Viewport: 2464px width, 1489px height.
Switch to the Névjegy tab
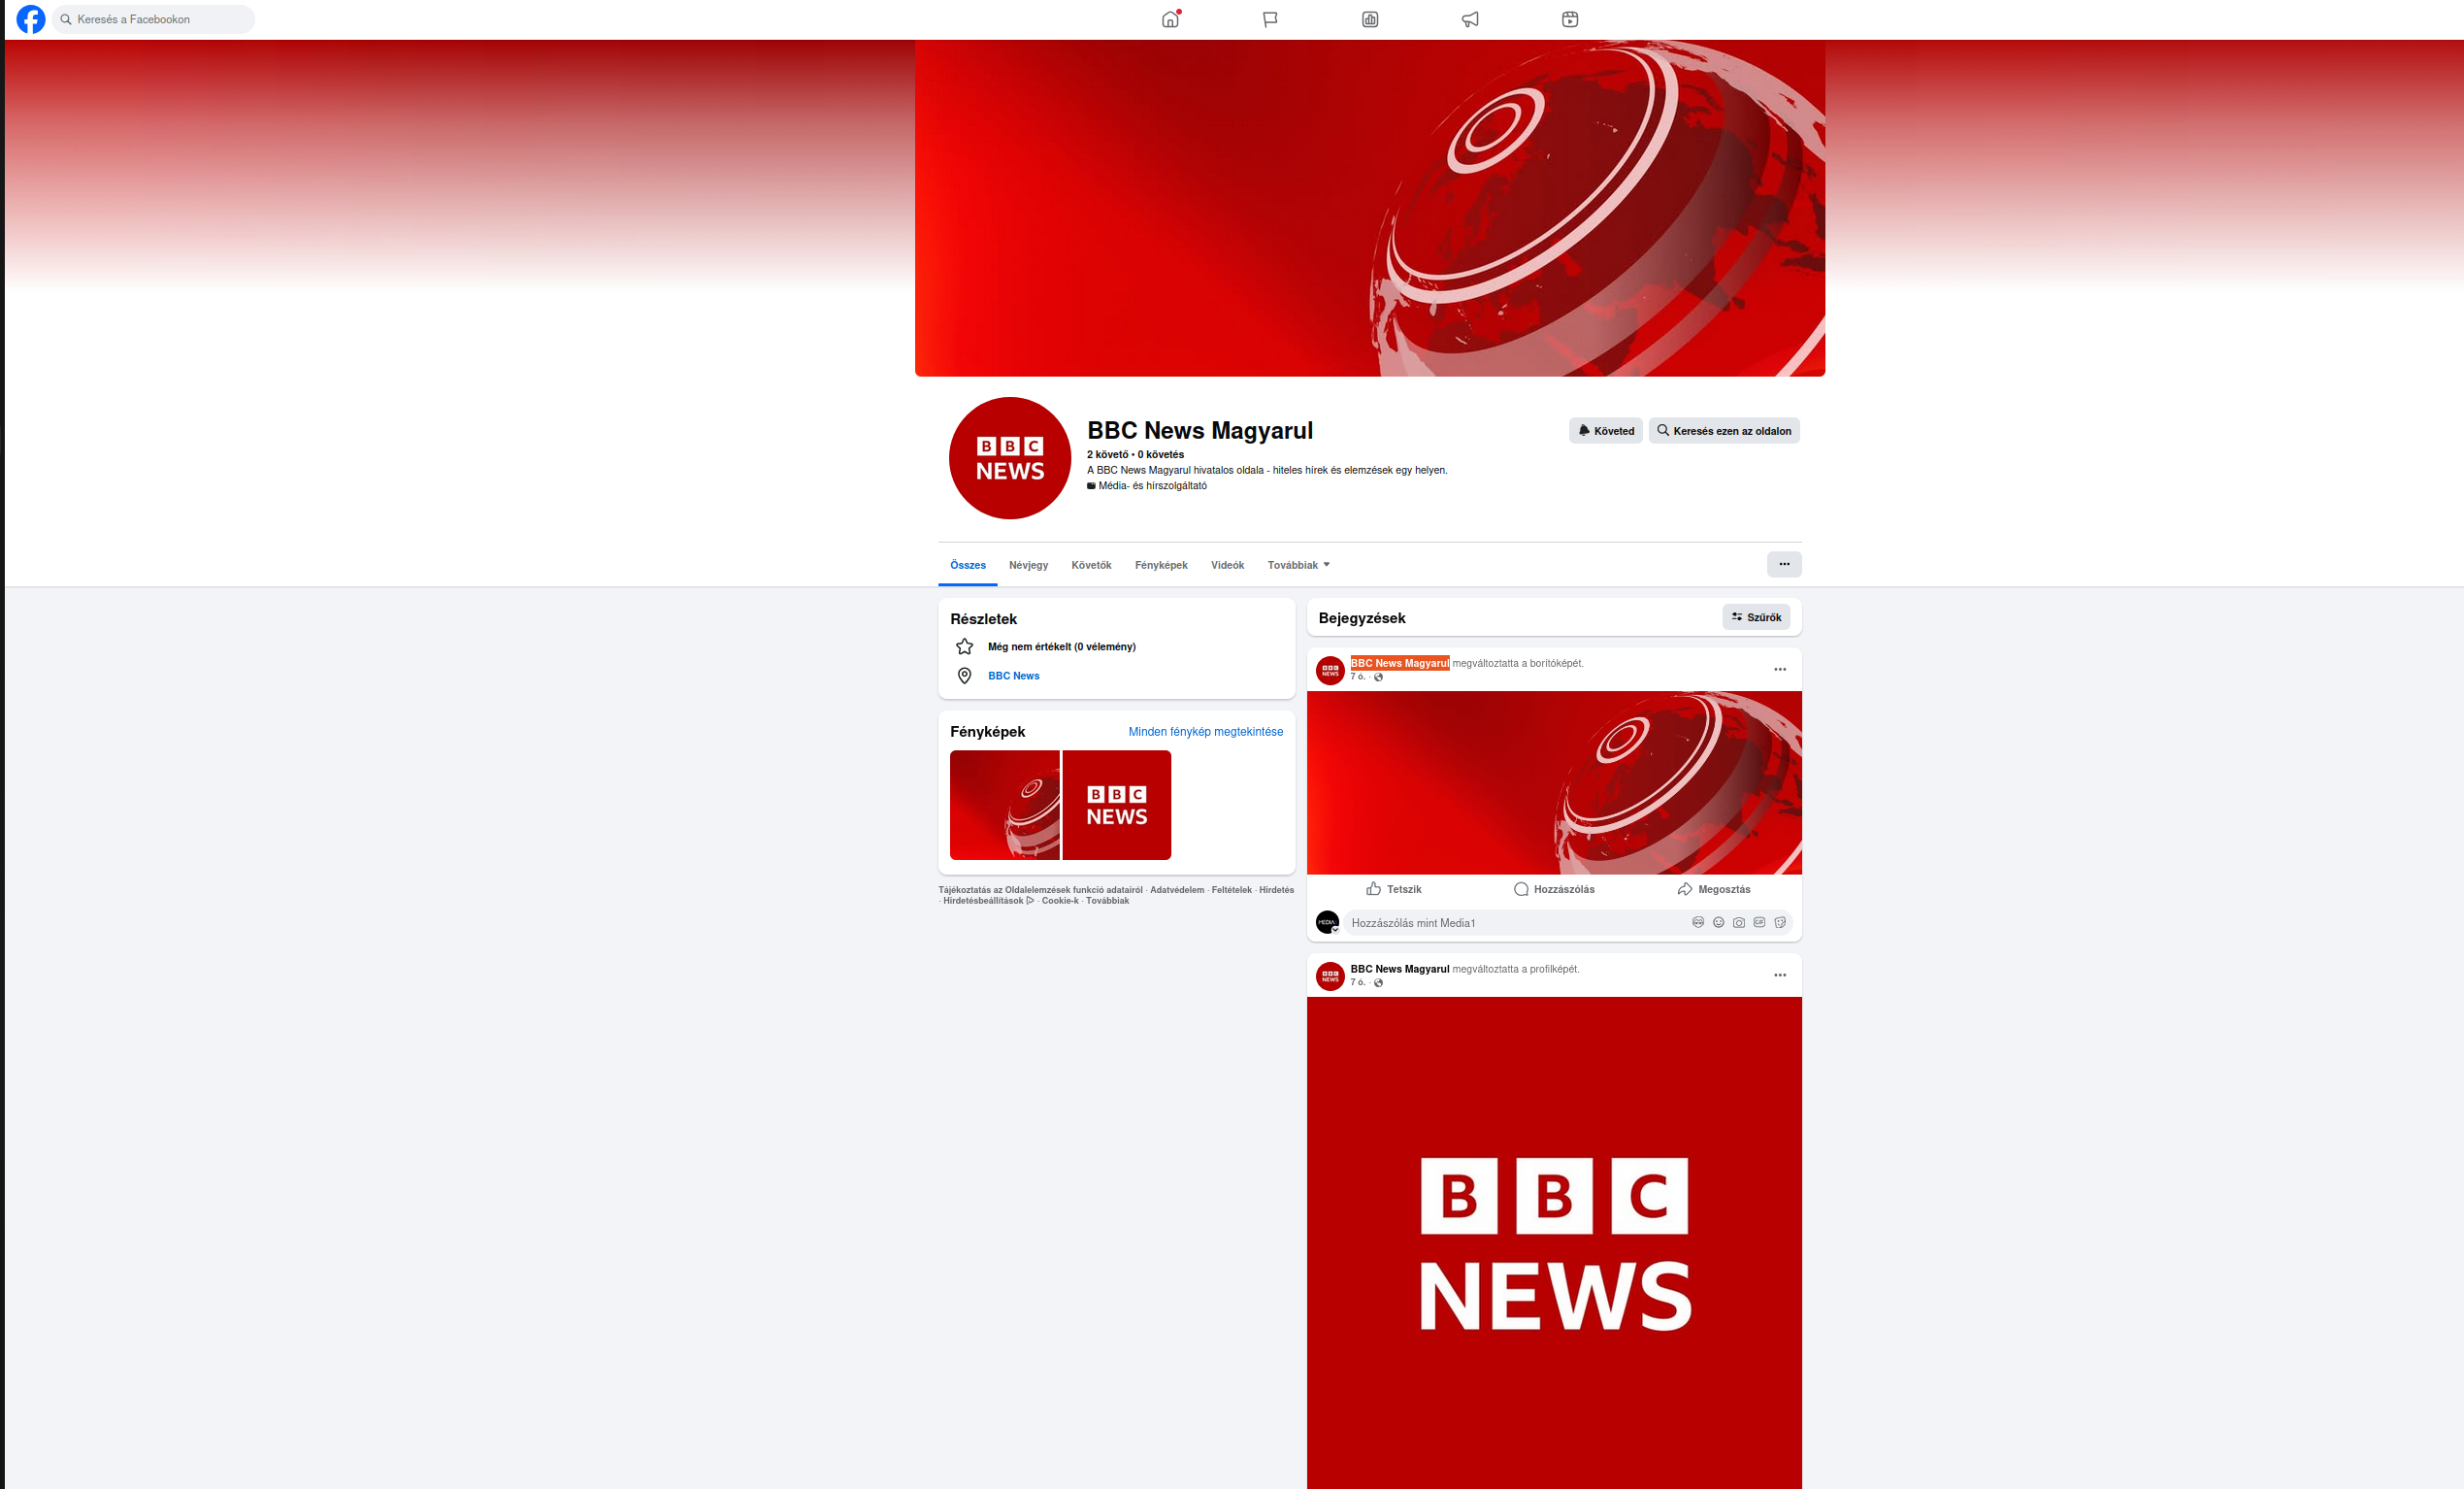coord(1028,565)
